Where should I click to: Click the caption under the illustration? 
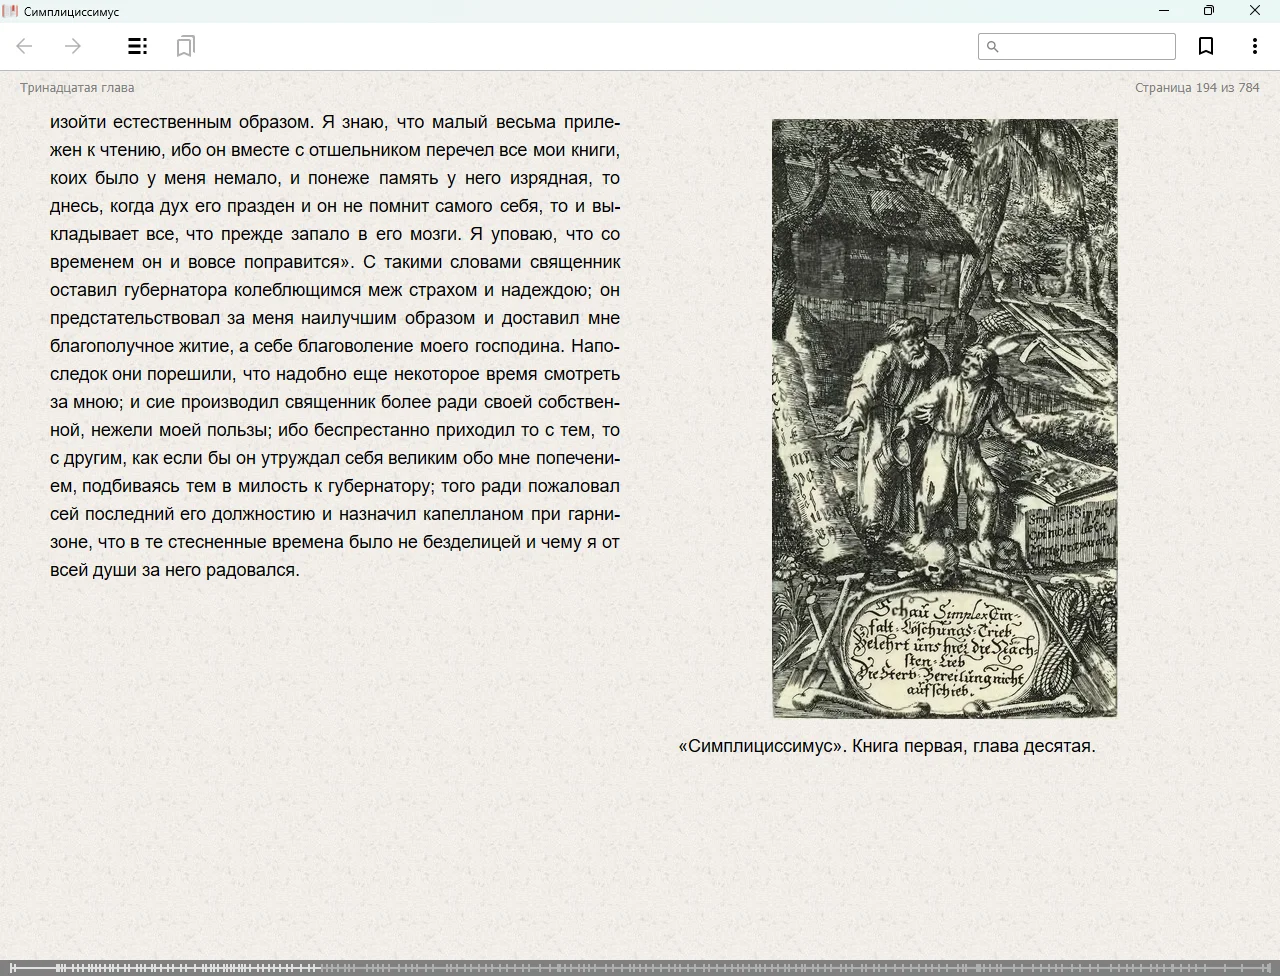coord(886,746)
